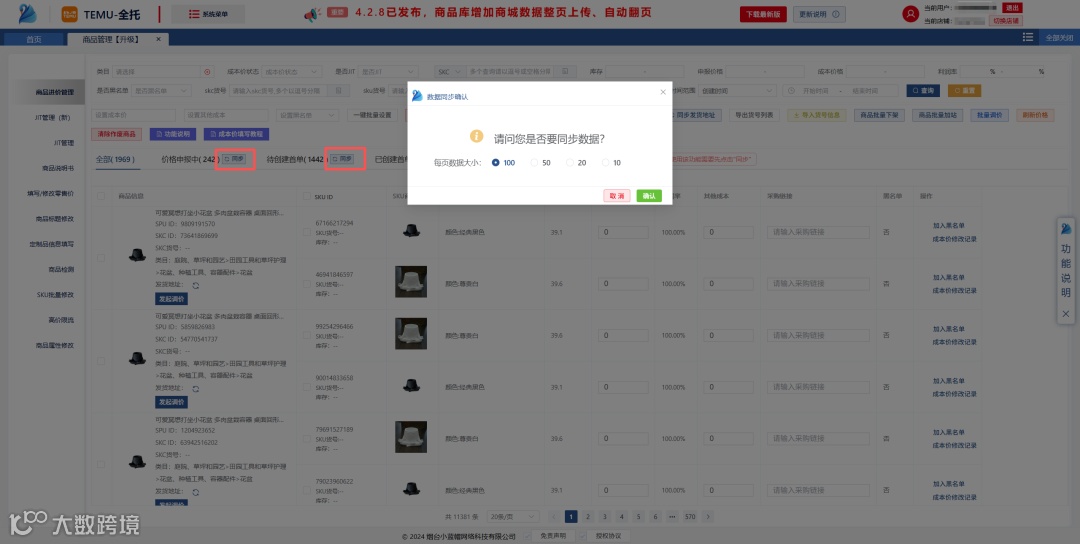Refresh 发货地址 for SPU 5859826983
The height and width of the screenshot is (544, 1080).
click(196, 388)
